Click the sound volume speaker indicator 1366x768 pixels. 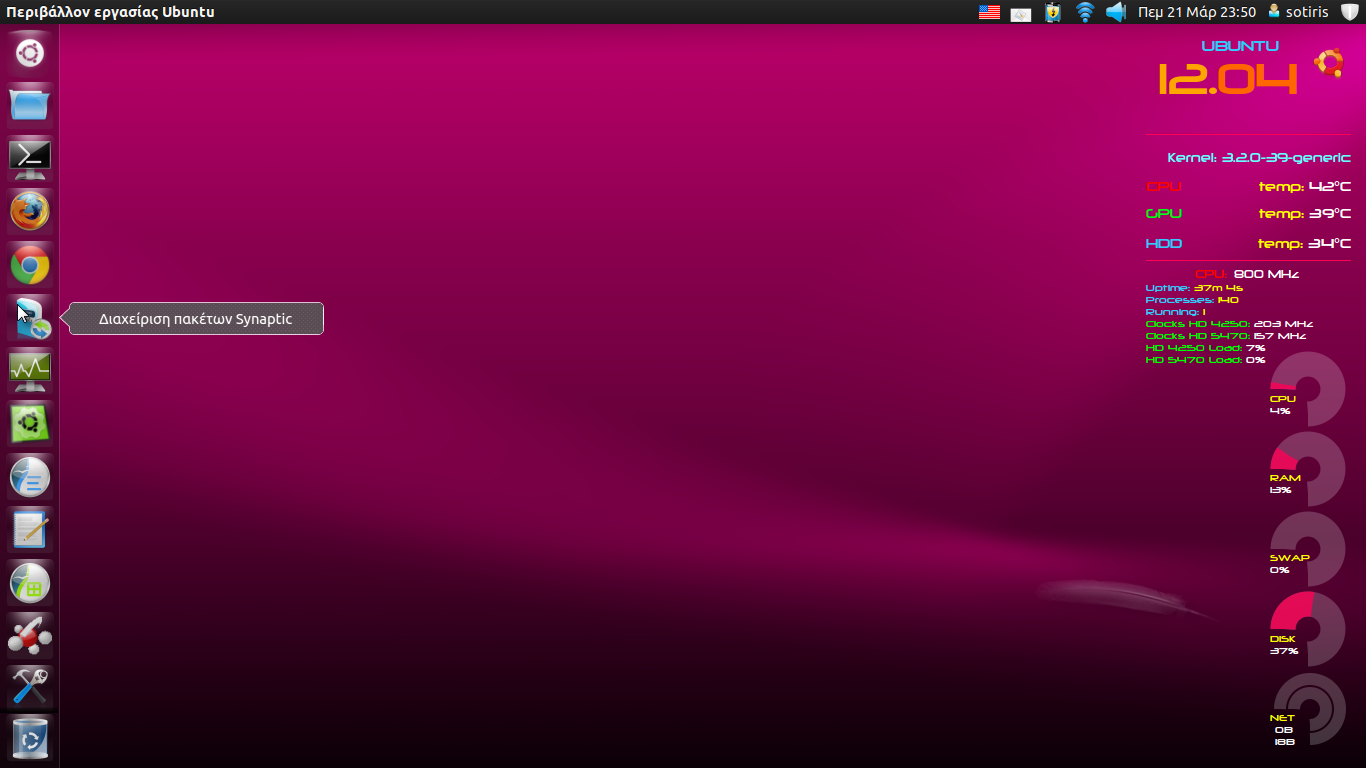click(x=1116, y=12)
